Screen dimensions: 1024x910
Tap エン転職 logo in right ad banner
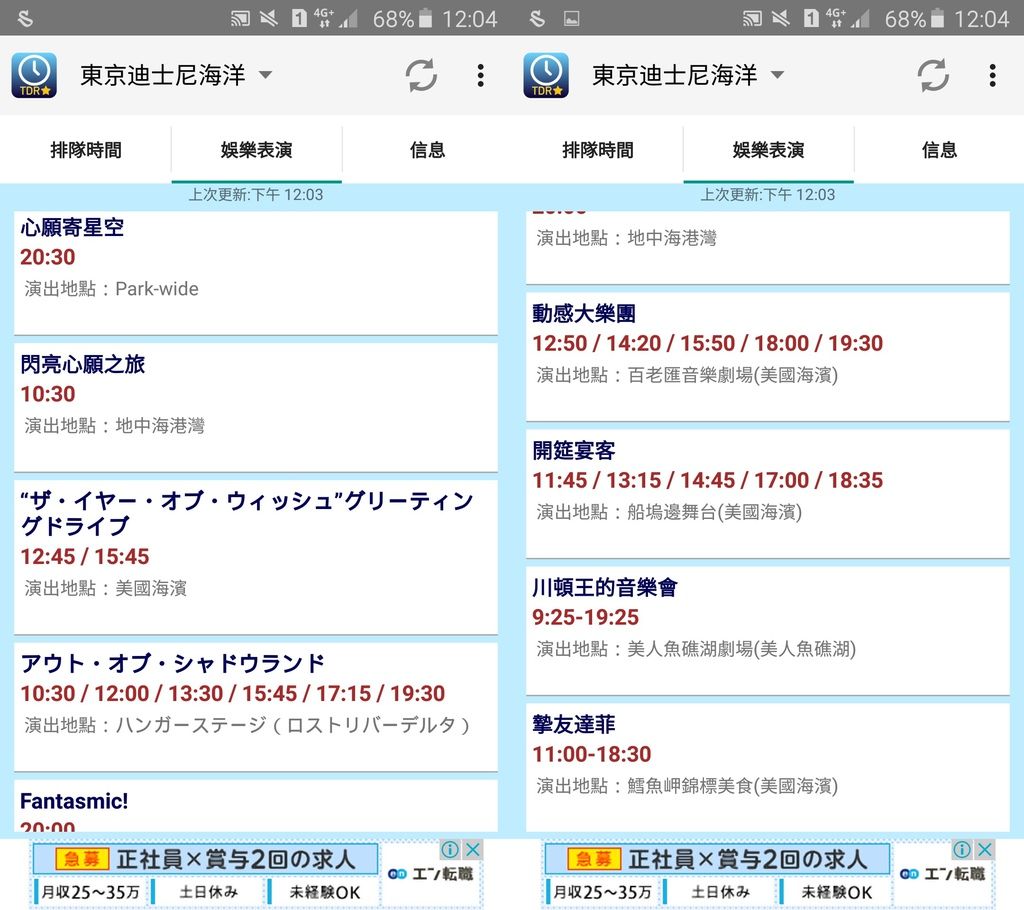pos(943,874)
